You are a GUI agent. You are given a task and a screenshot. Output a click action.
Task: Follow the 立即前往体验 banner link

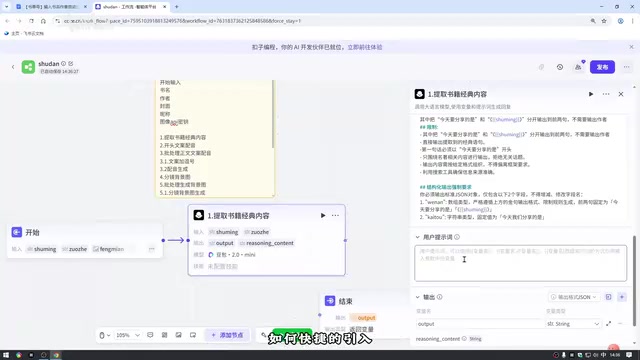point(365,47)
